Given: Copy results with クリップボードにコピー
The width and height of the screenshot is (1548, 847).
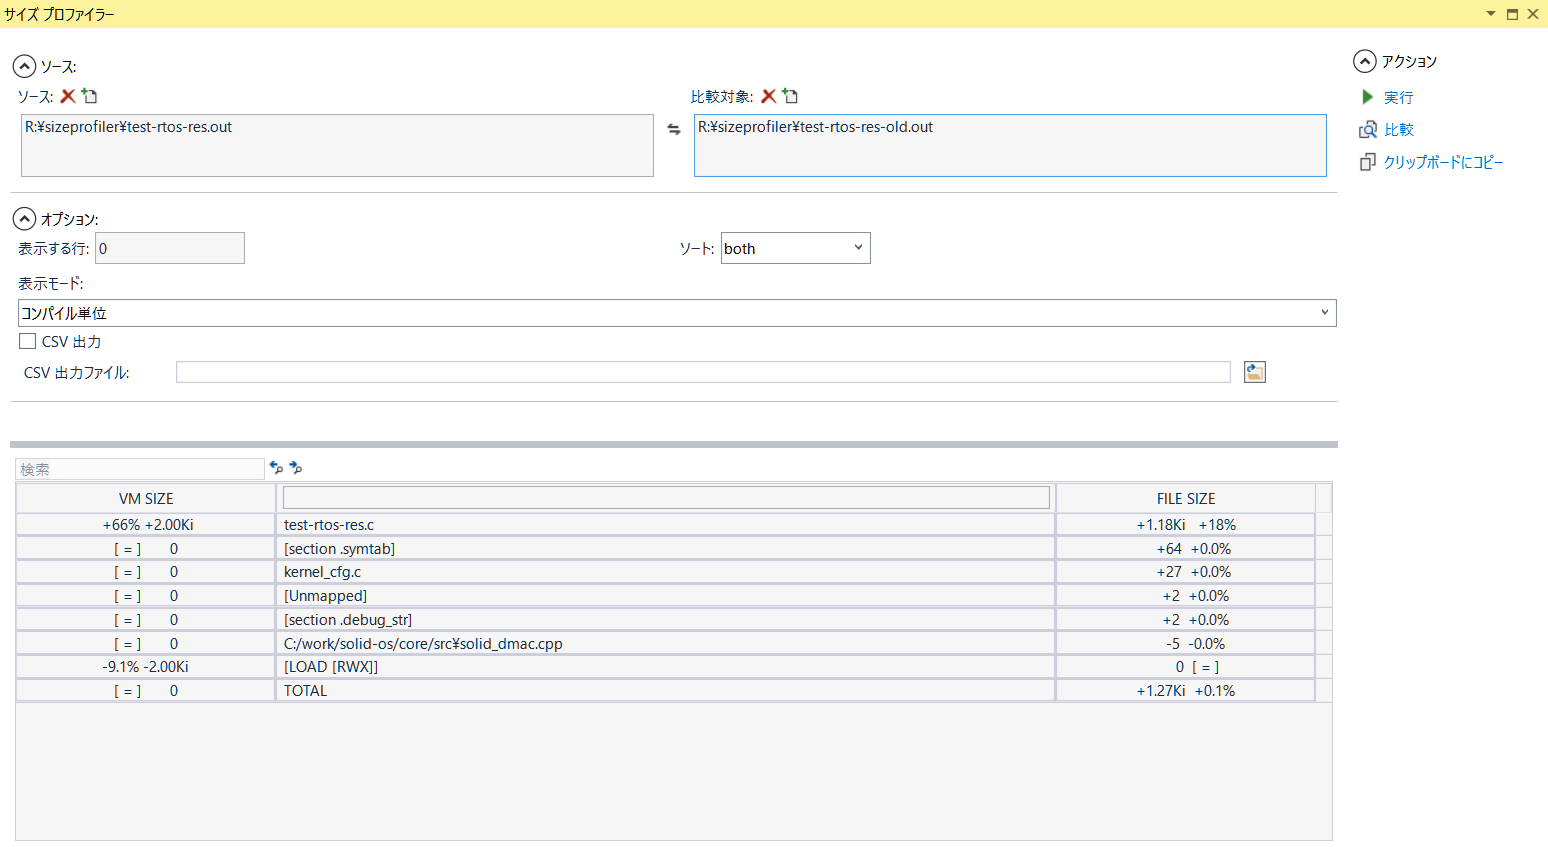Looking at the screenshot, I should [1442, 162].
